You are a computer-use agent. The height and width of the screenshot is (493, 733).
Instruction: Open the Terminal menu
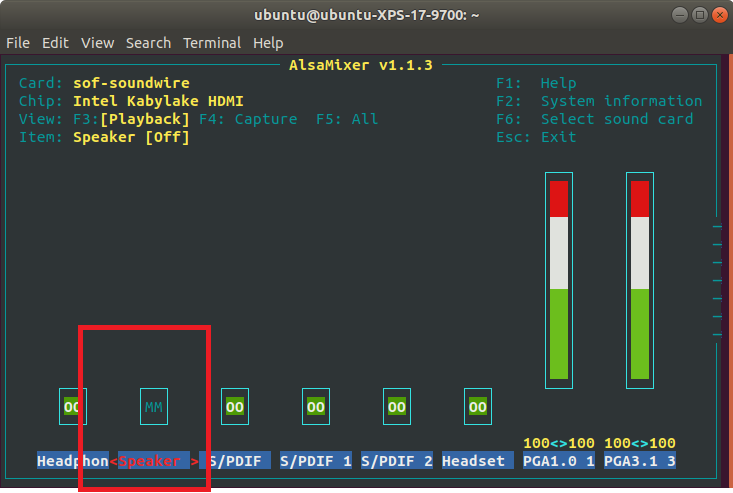tap(212, 43)
